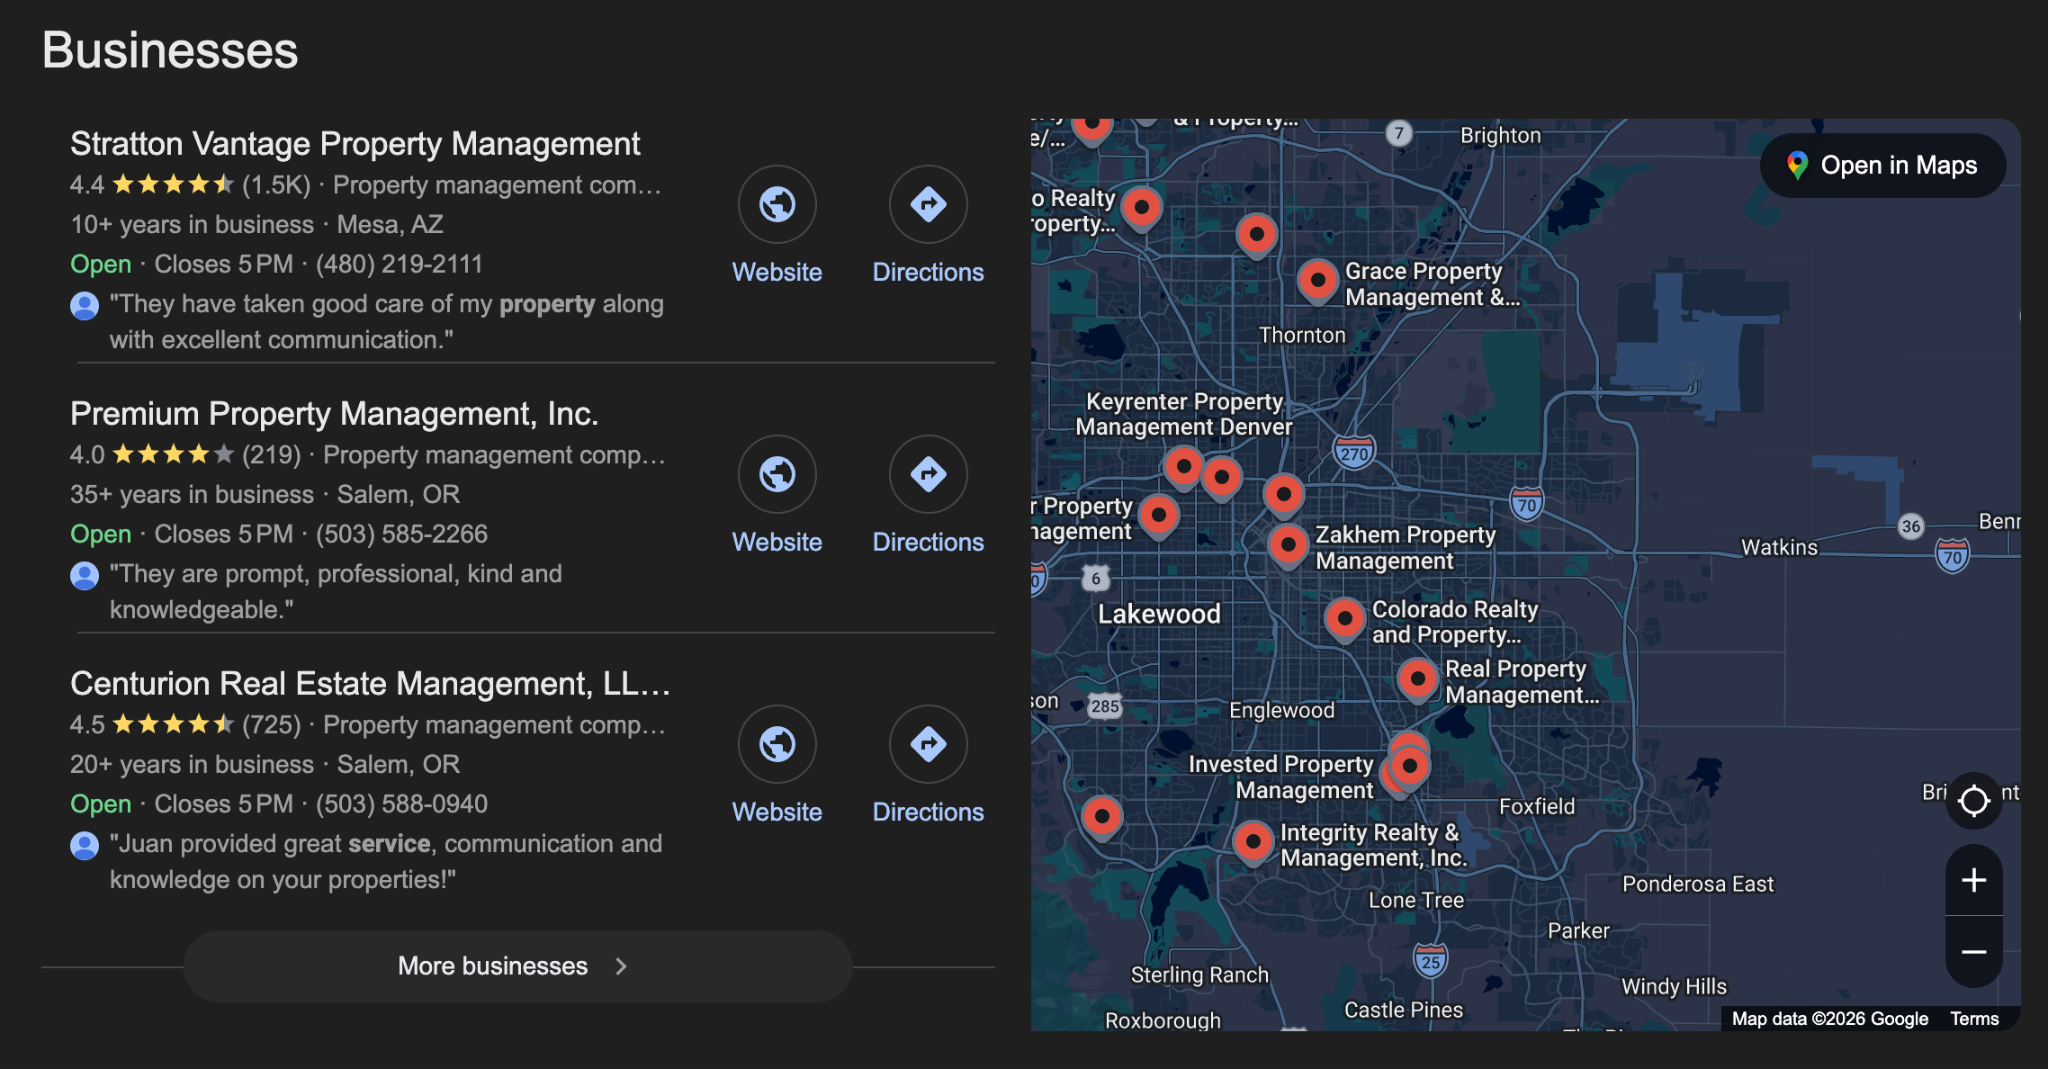This screenshot has width=2048, height=1069.
Task: Click directions icon for Premium Property Management
Action: (x=928, y=474)
